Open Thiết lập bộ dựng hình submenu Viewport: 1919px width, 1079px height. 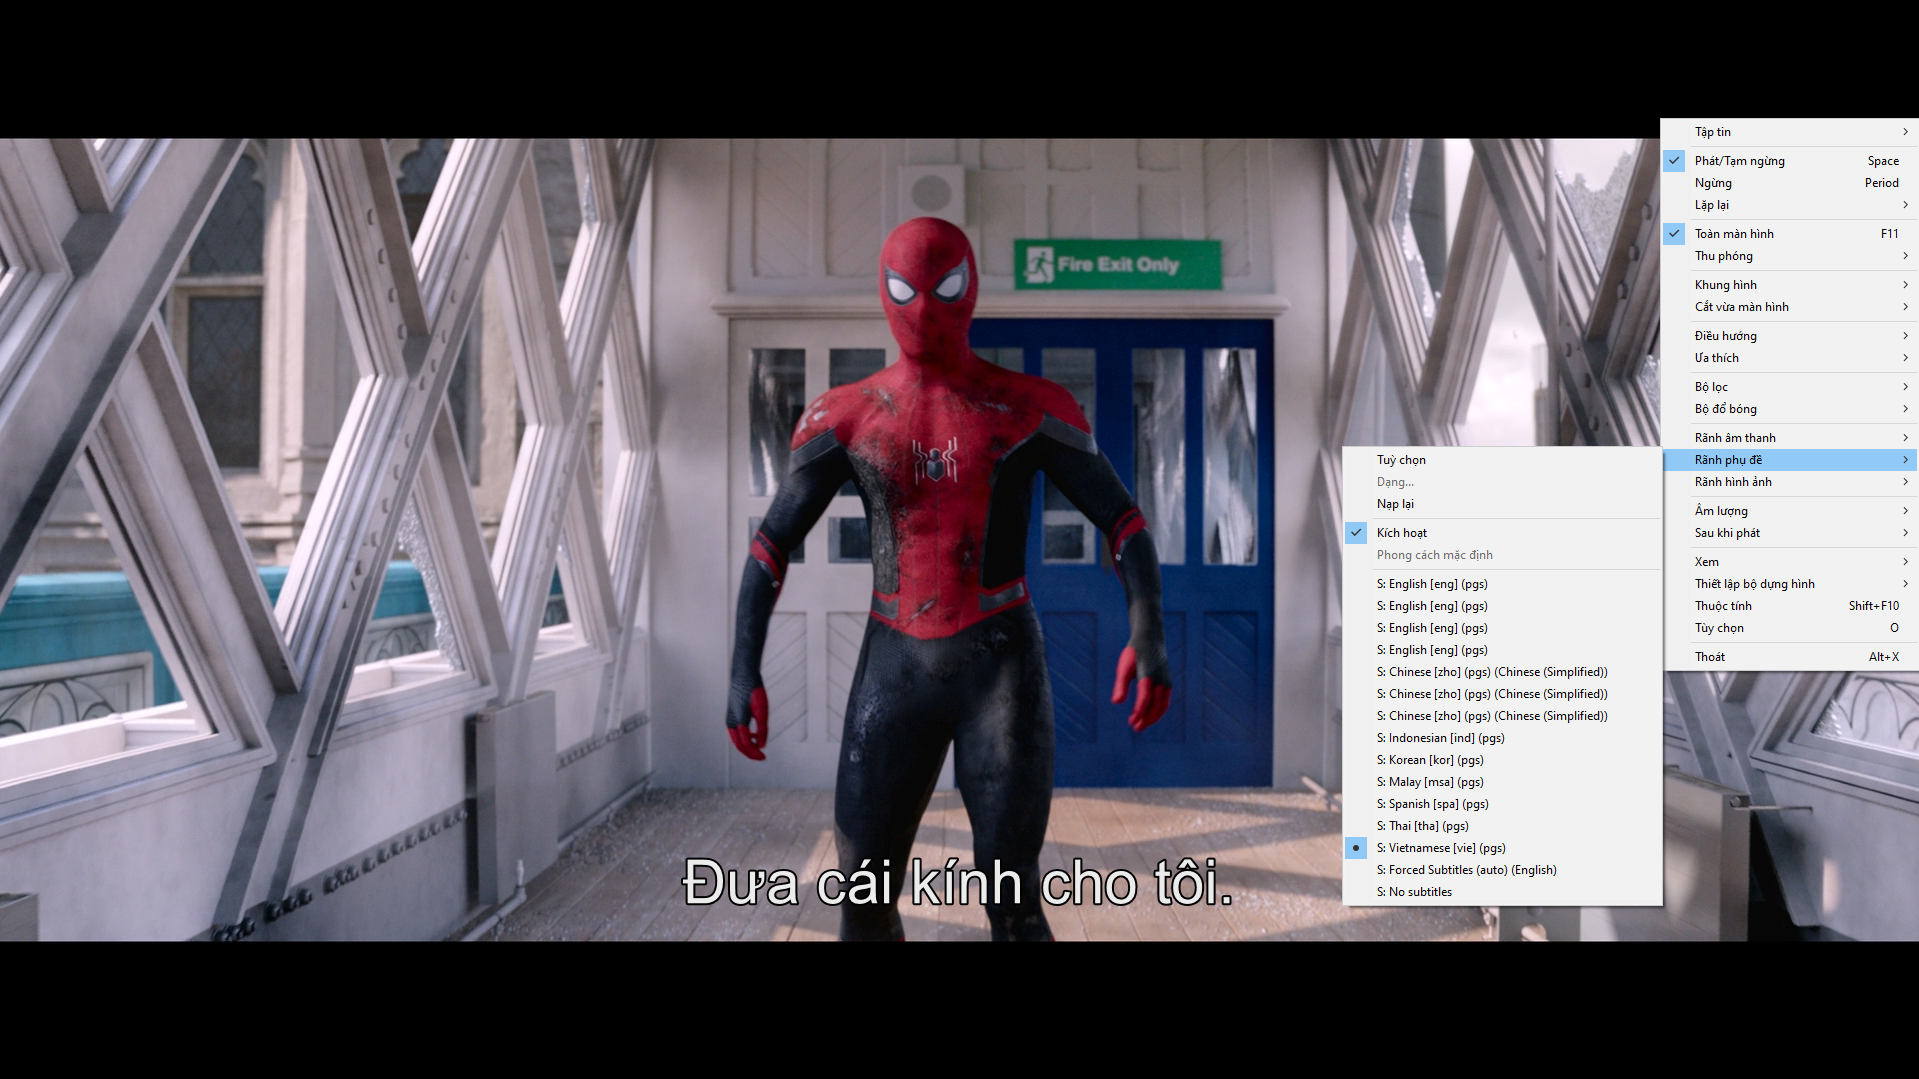point(1790,584)
